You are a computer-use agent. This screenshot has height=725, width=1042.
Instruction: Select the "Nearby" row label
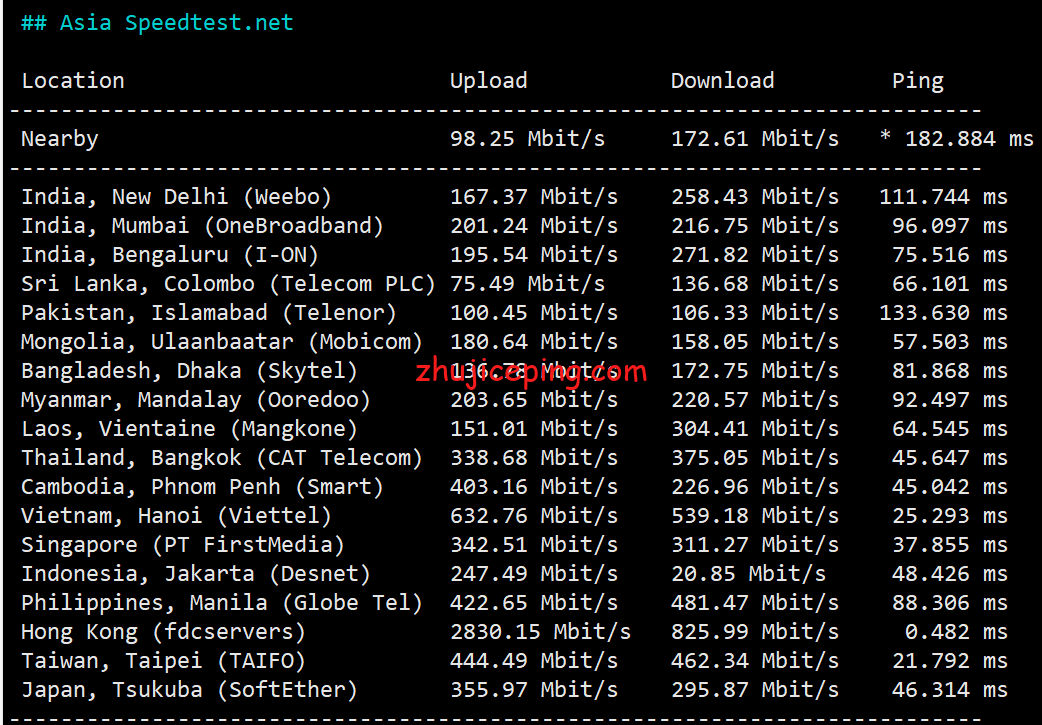point(60,139)
